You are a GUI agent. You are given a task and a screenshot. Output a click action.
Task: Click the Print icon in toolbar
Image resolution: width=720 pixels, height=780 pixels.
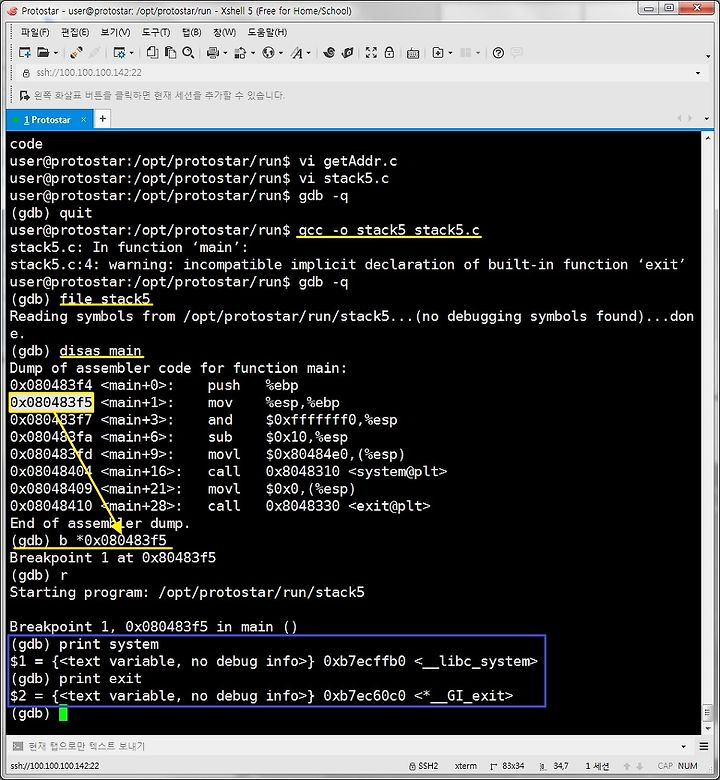[x=213, y=52]
